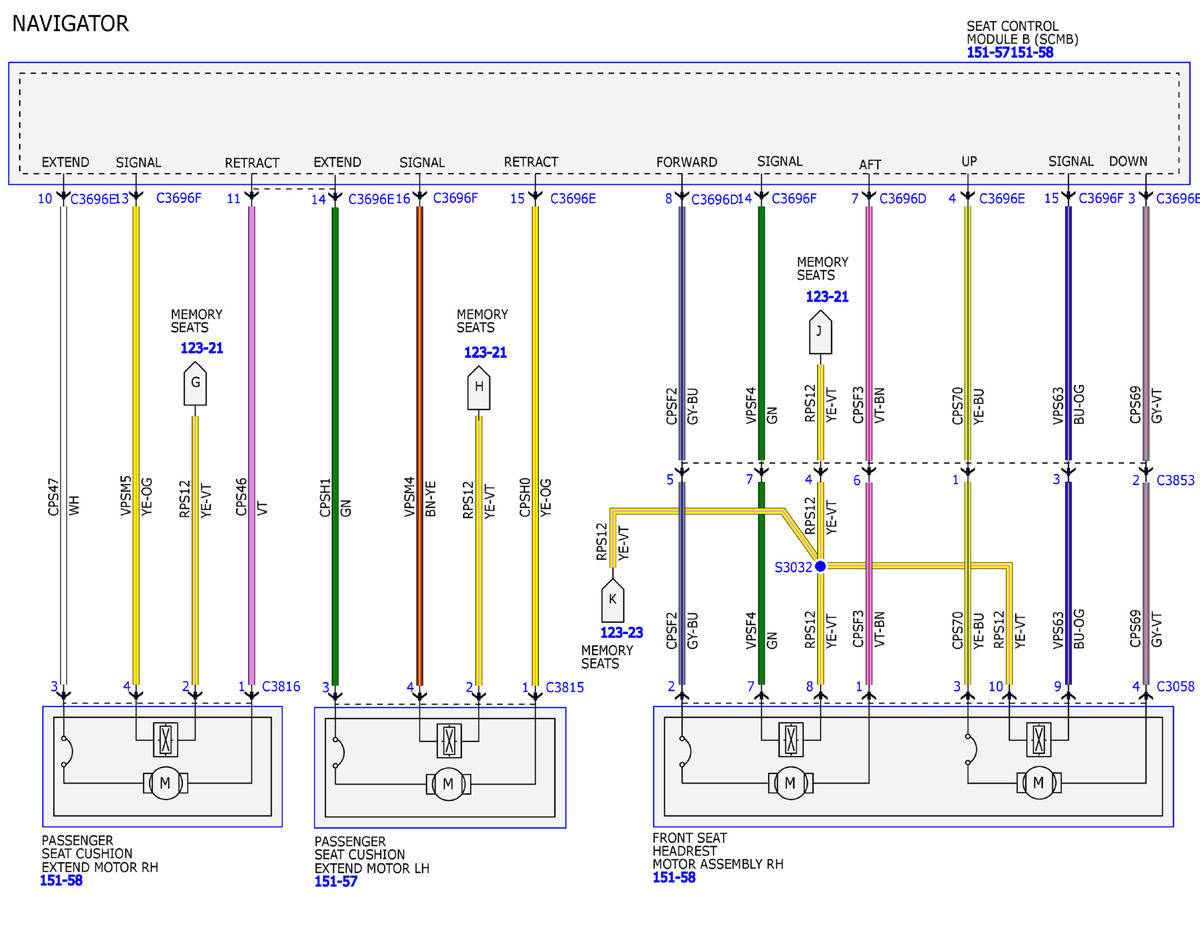Click the C3815 connector label

tap(564, 687)
